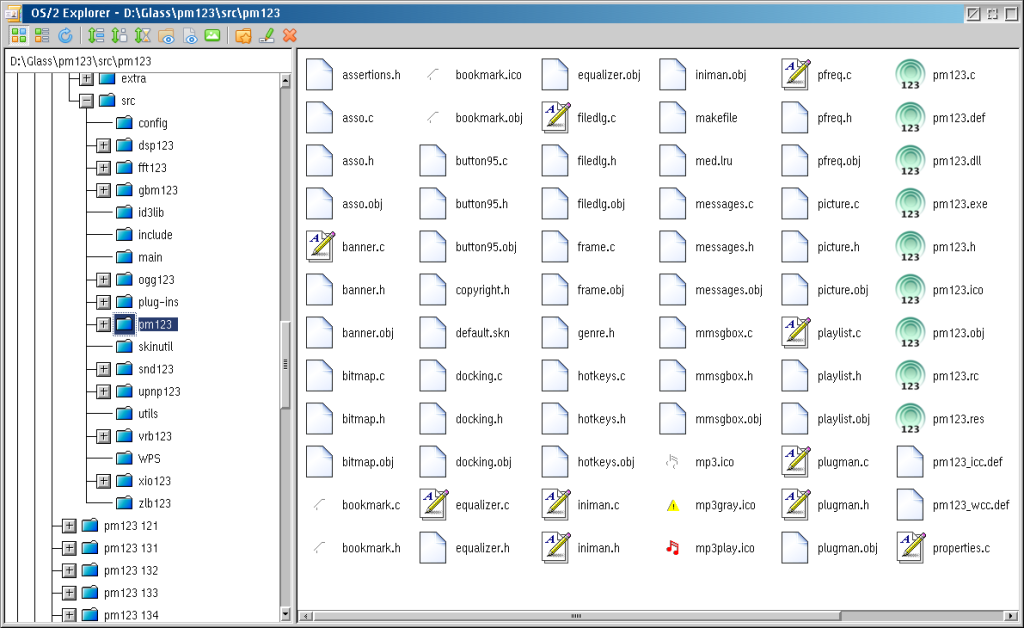Screen dimensions: 1024x628
Task: Expand the pm123 131 folder node
Action: pyautogui.click(x=67, y=547)
